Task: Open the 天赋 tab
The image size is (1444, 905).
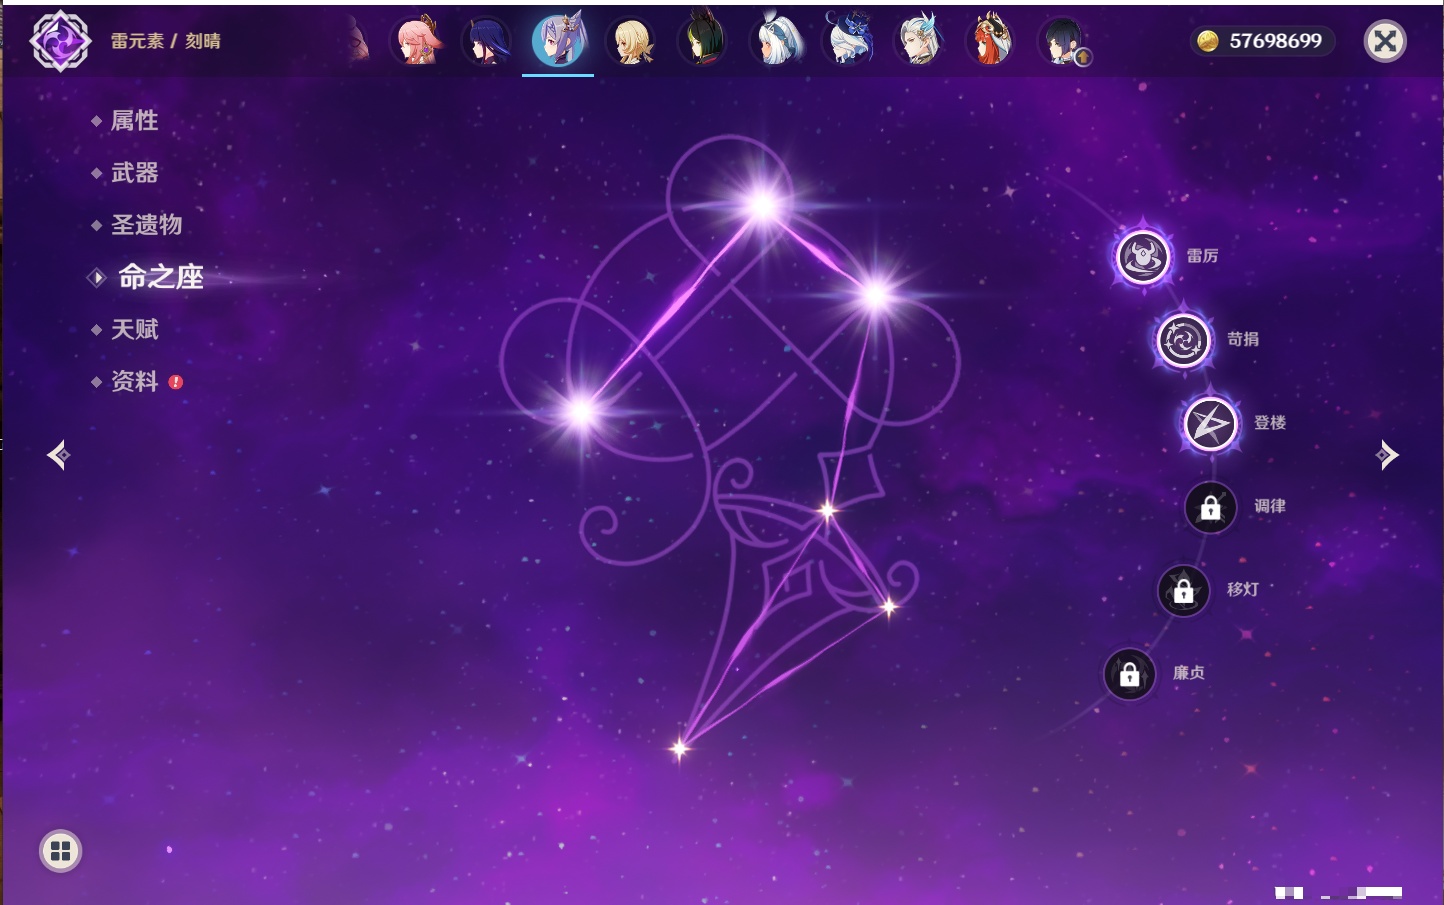Action: tap(134, 329)
